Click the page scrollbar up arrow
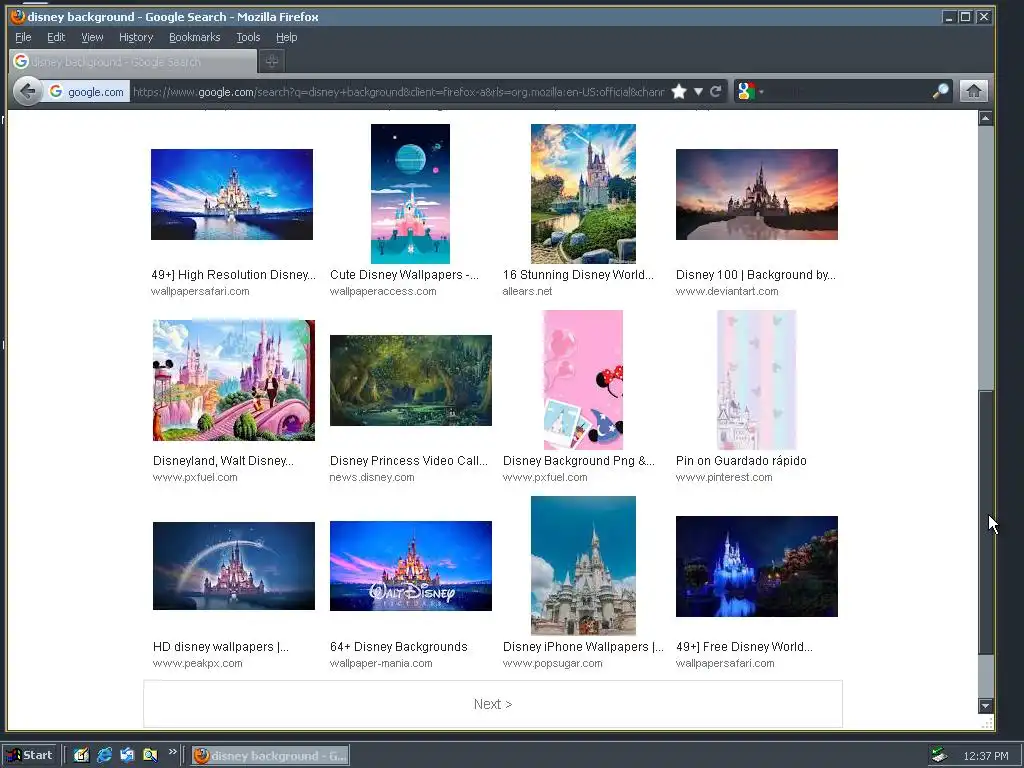The image size is (1024, 768). [x=985, y=118]
